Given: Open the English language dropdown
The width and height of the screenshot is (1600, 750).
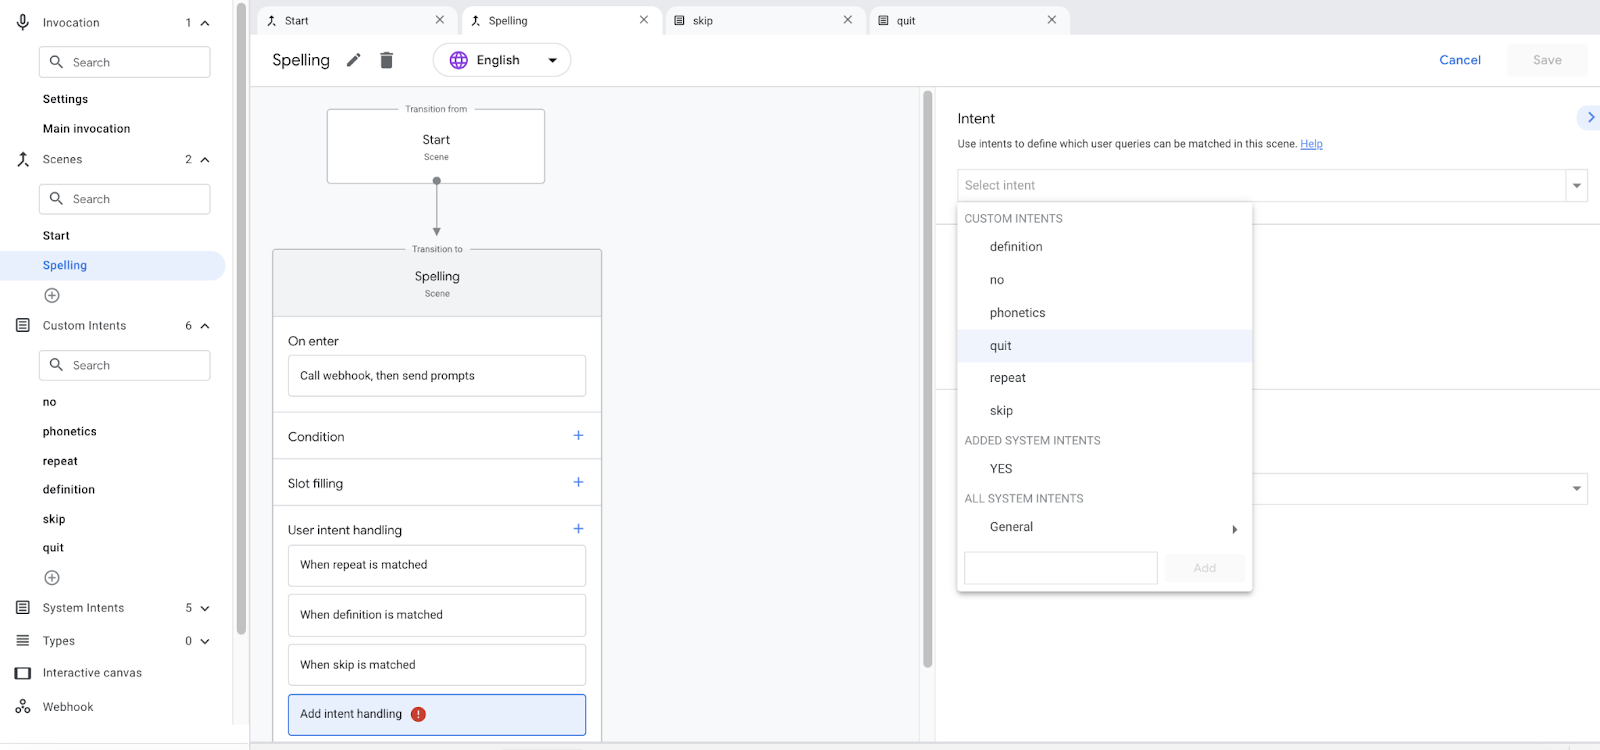Looking at the screenshot, I should [x=502, y=60].
